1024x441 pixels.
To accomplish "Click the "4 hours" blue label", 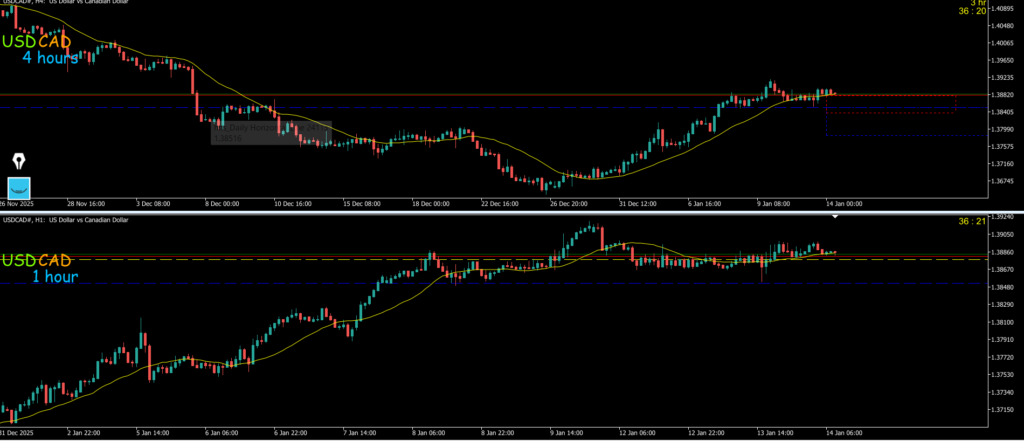I will pyautogui.click(x=51, y=58).
